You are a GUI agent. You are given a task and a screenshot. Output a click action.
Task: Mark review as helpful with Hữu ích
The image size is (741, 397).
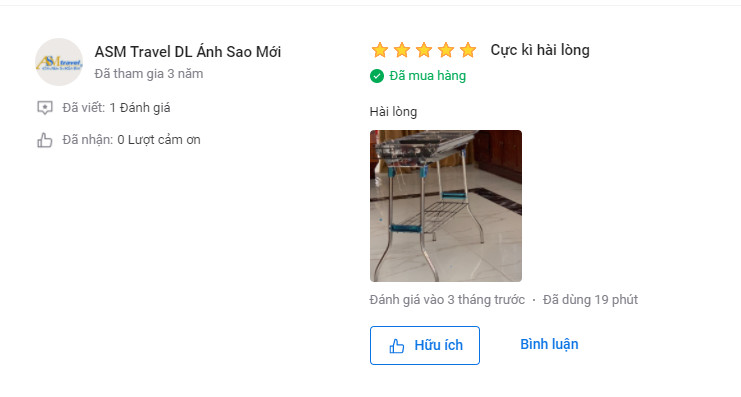click(425, 345)
